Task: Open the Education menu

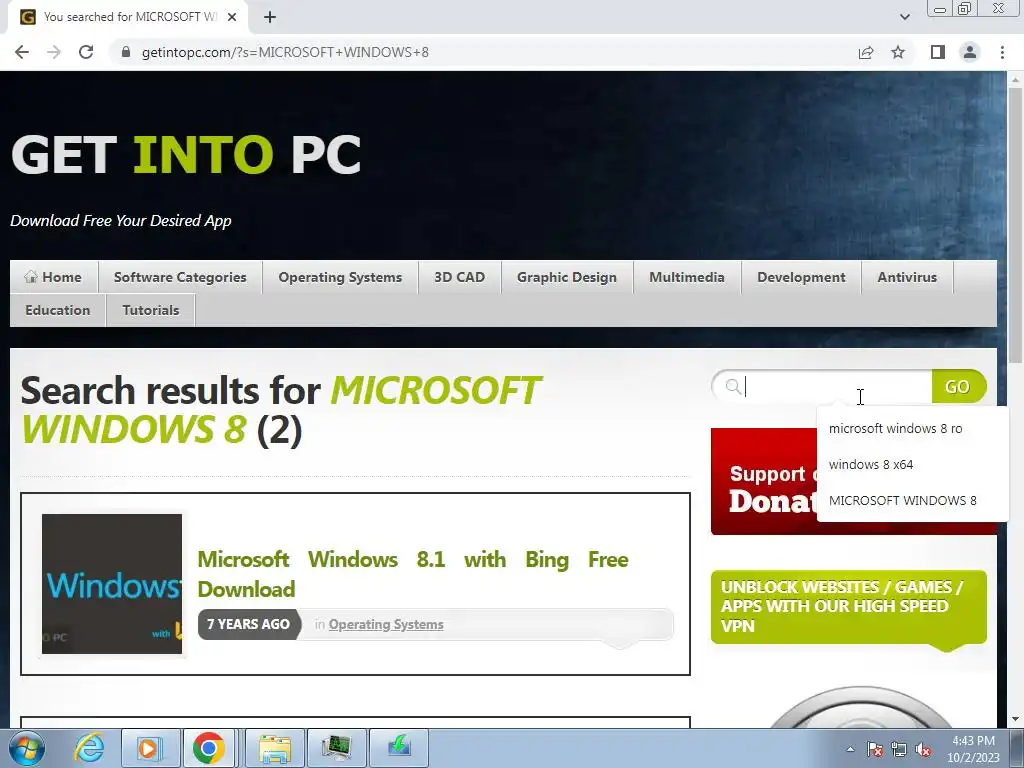Action: (57, 310)
